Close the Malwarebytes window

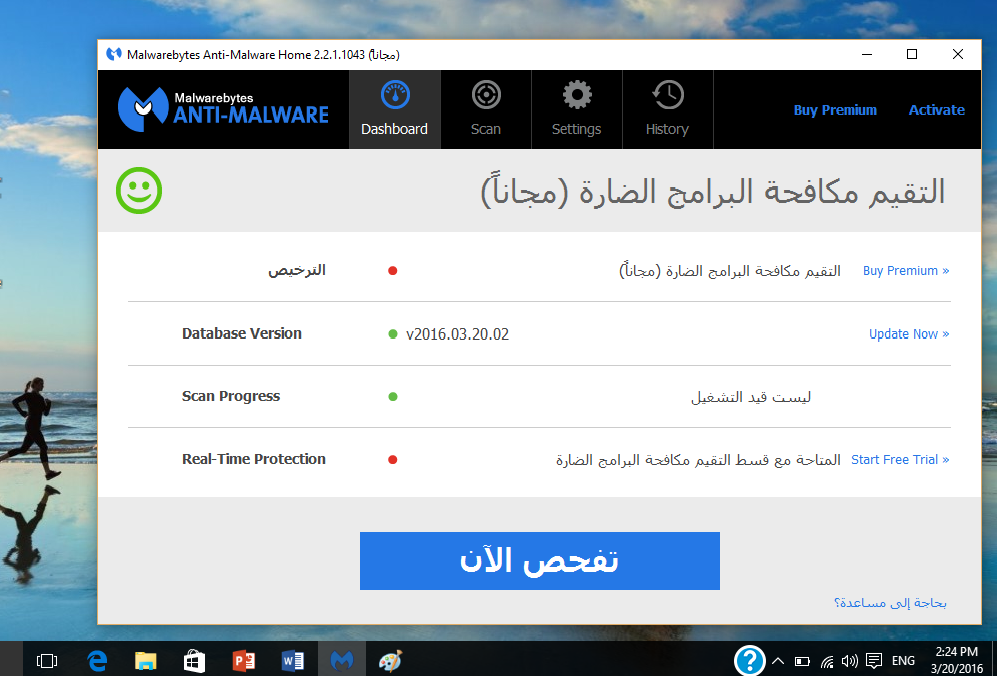pyautogui.click(x=958, y=55)
